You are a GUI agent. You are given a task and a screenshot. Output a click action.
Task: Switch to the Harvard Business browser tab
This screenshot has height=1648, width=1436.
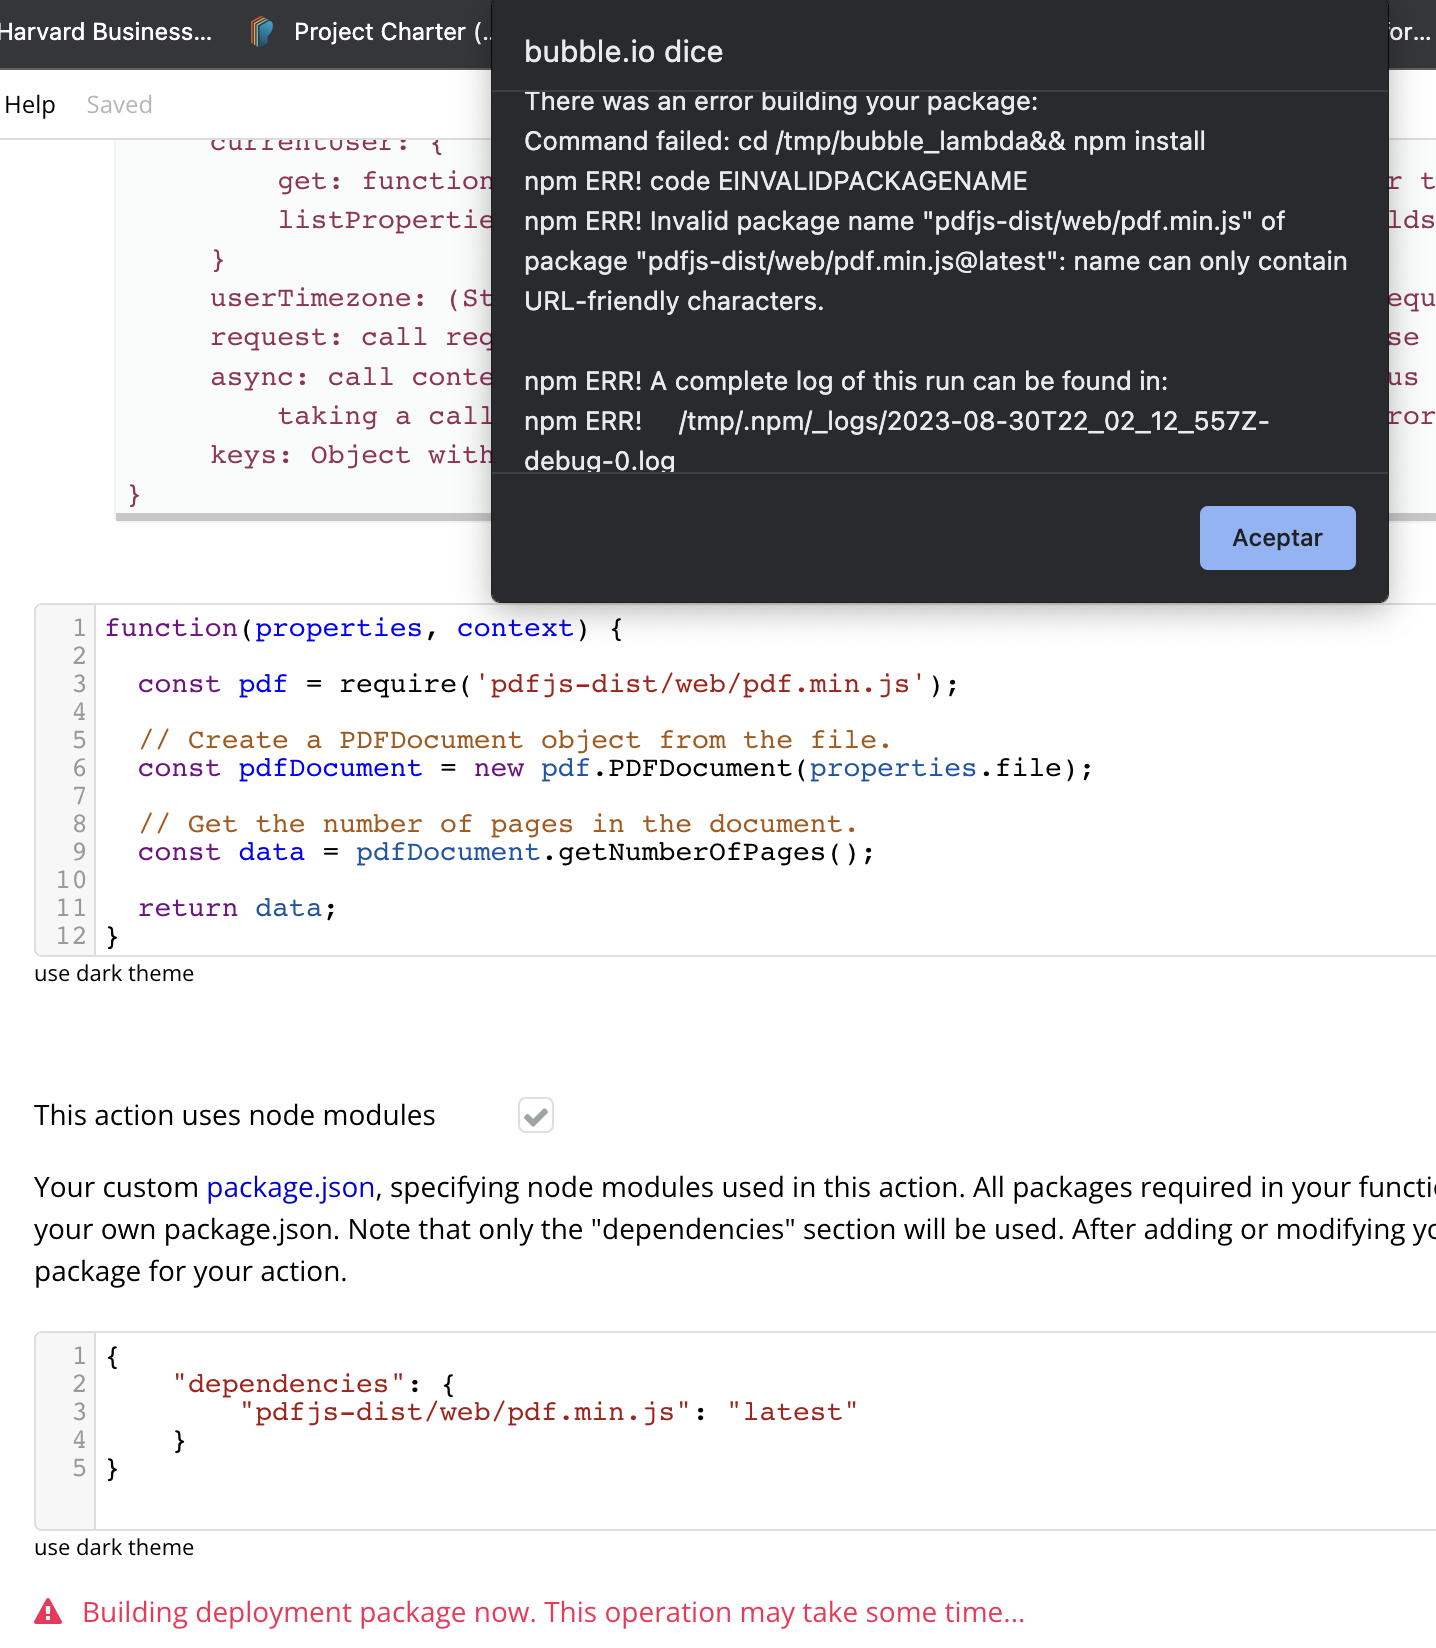106,32
